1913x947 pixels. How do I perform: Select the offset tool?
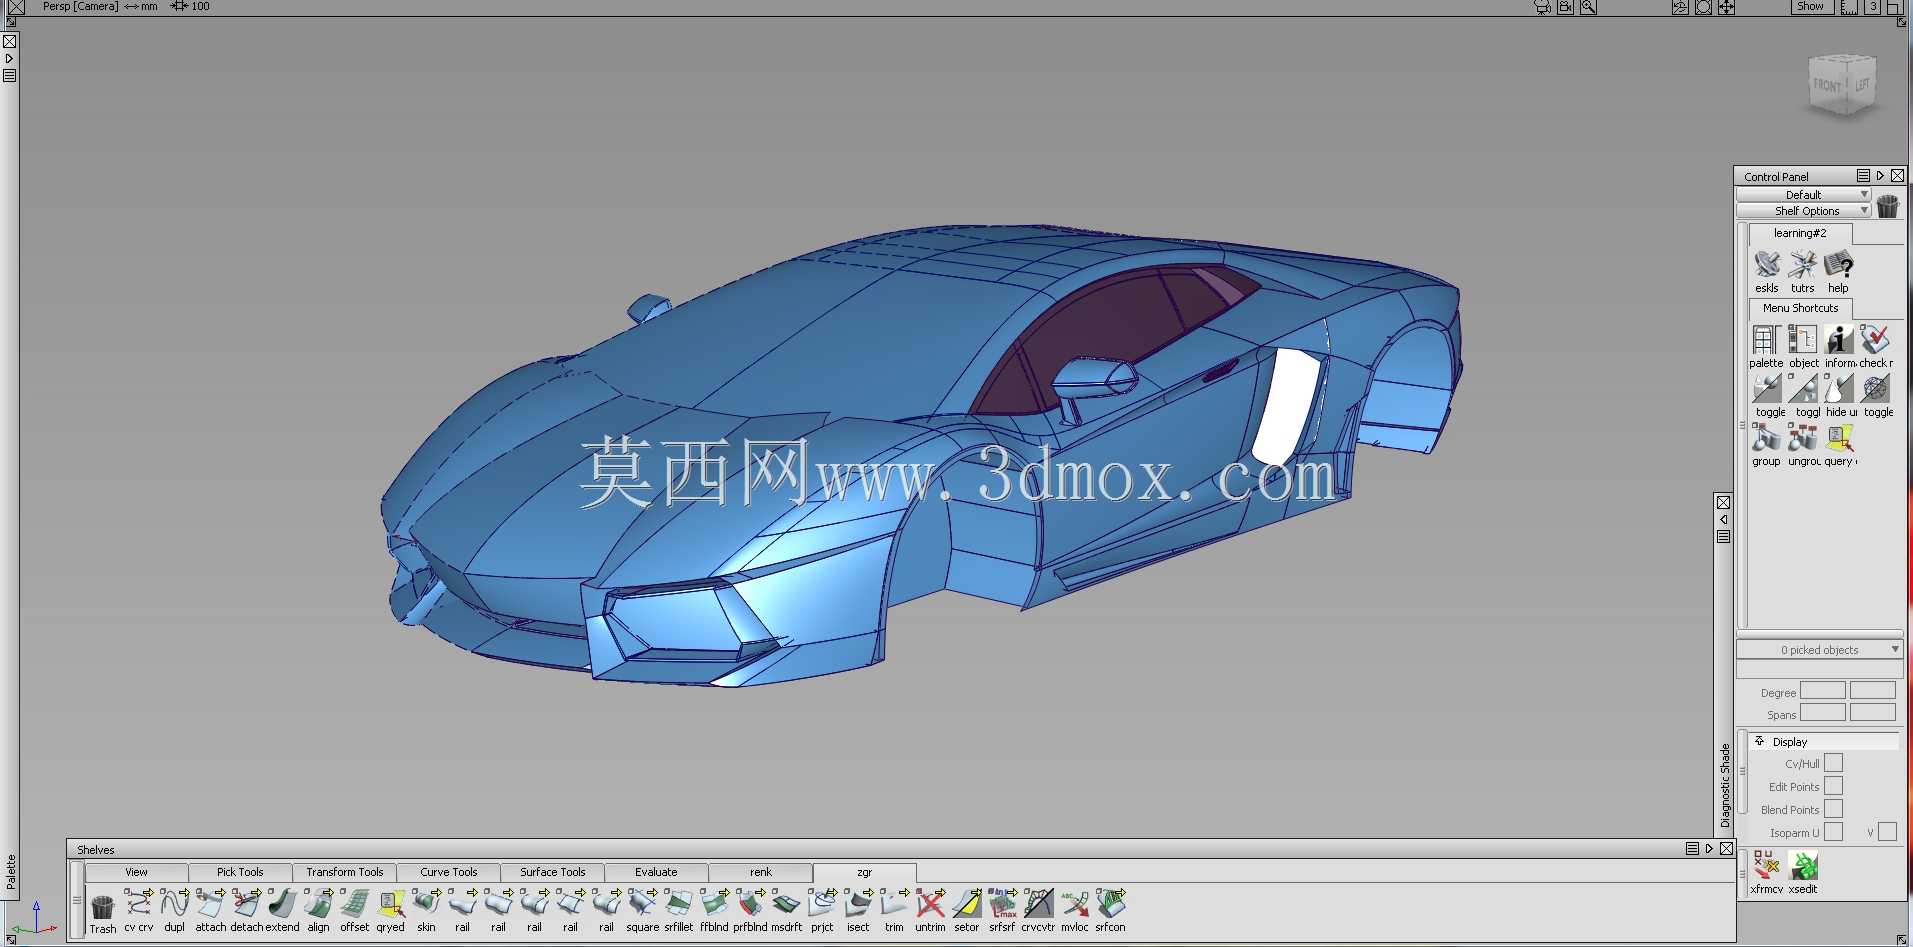[354, 903]
